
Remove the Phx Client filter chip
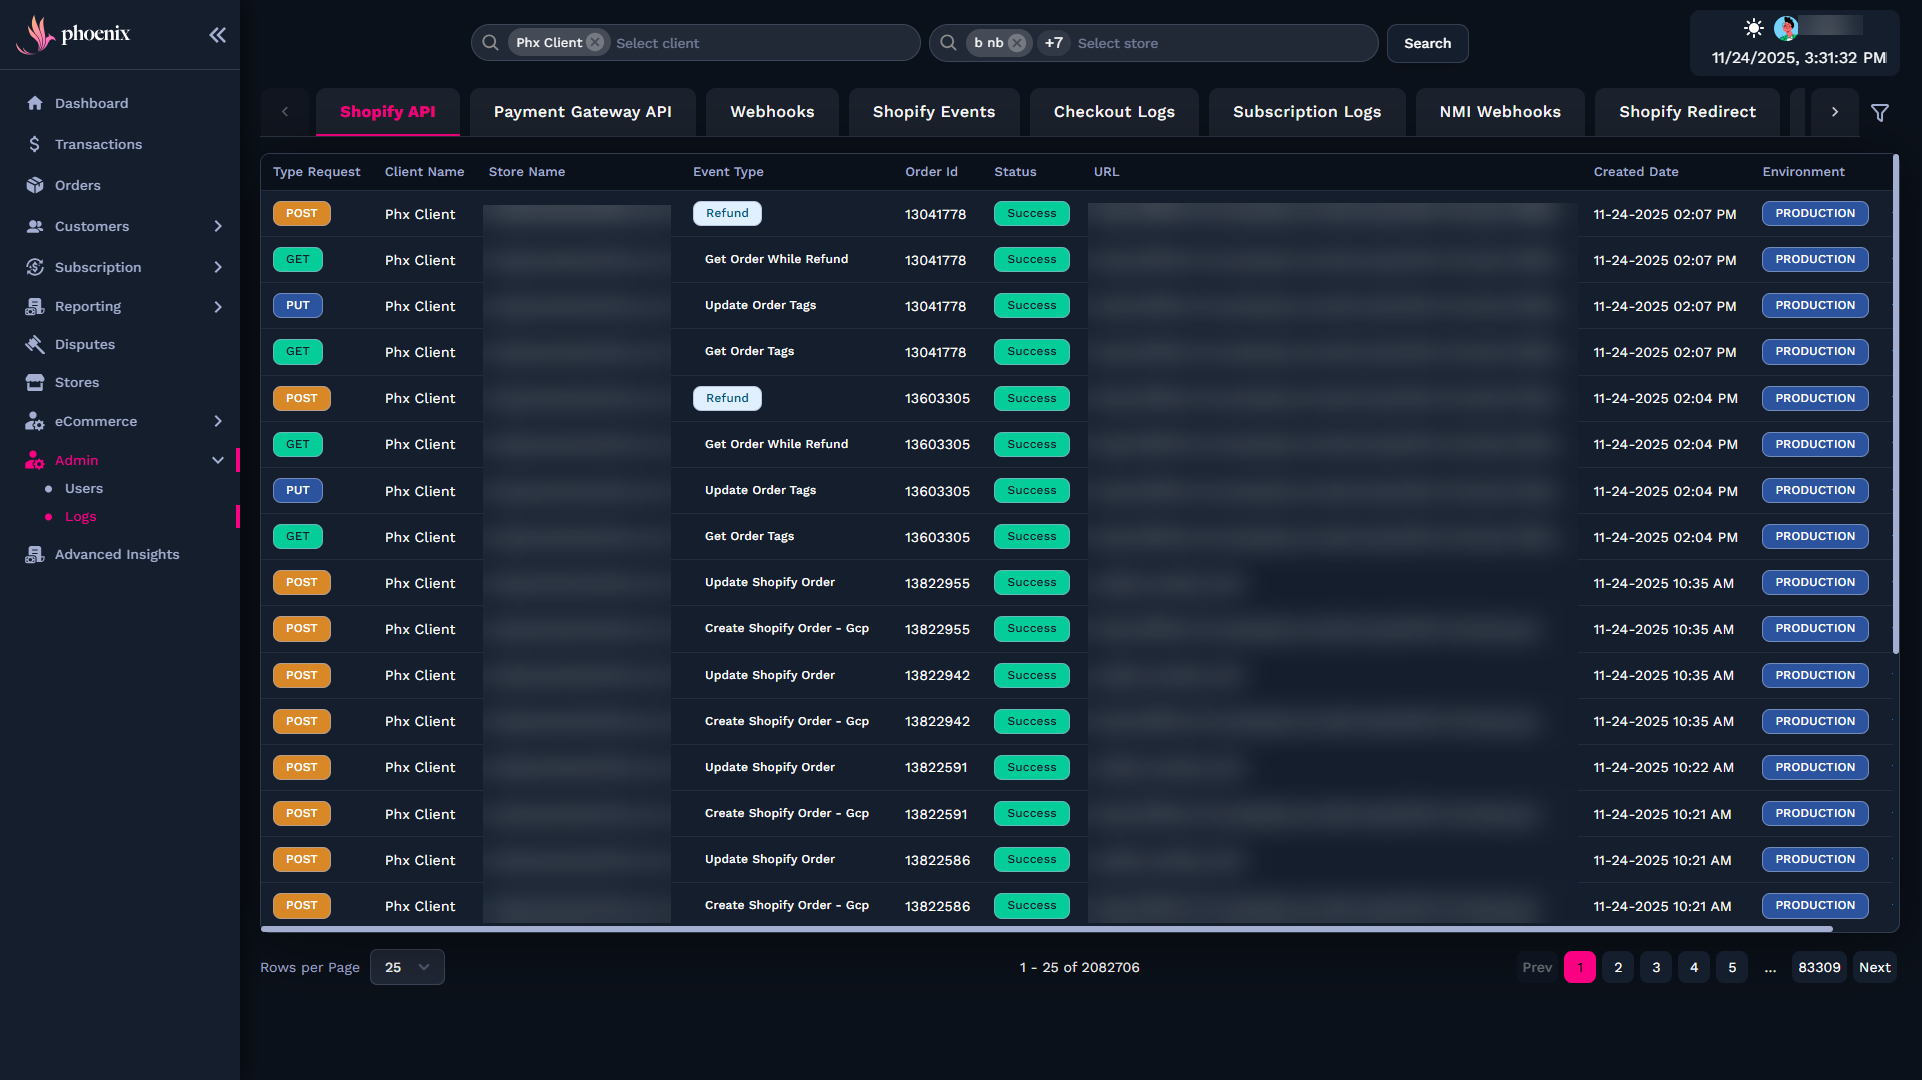[x=595, y=43]
